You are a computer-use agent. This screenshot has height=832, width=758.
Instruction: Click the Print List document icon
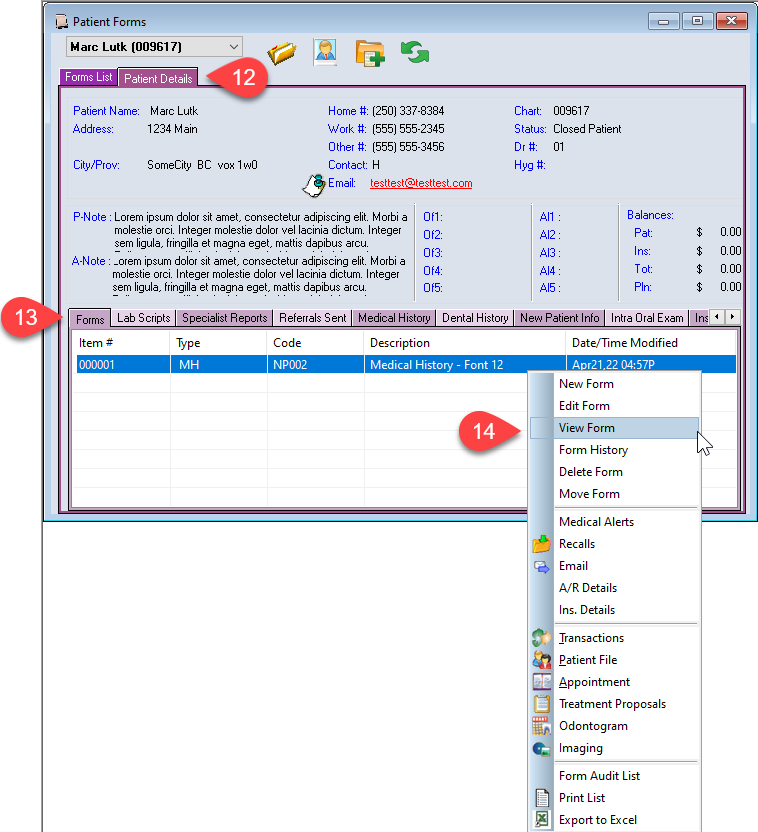[542, 798]
